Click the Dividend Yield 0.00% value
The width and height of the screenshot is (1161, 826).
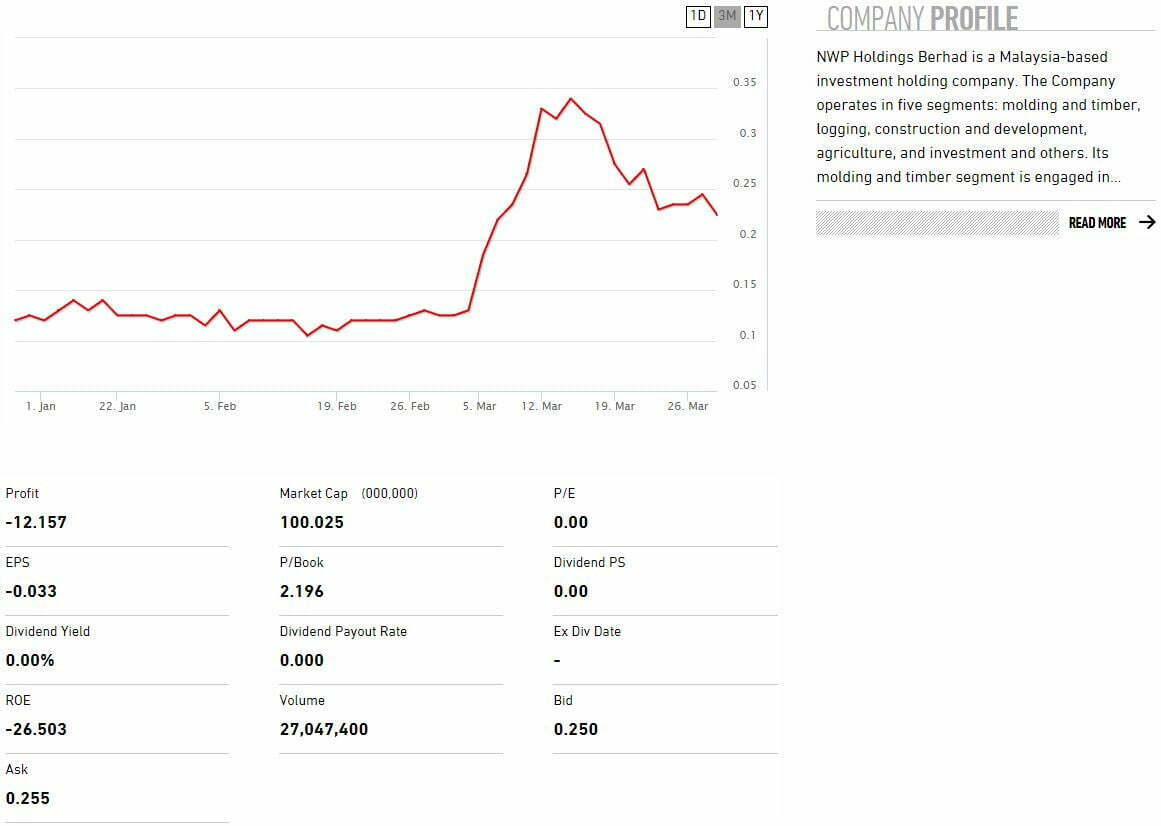coord(30,660)
